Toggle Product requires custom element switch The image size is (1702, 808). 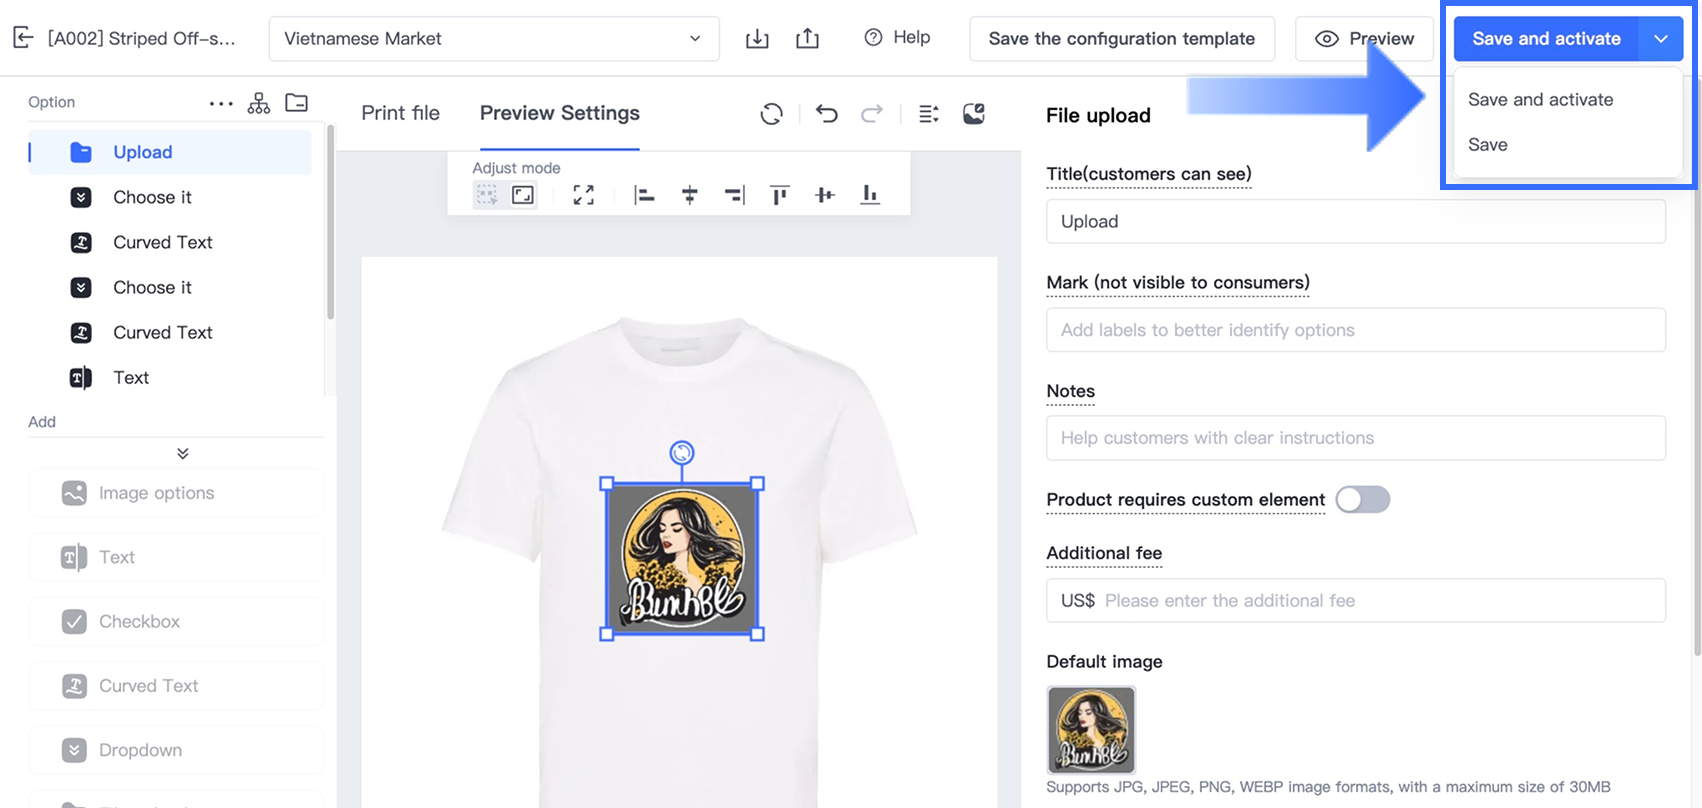1363,499
